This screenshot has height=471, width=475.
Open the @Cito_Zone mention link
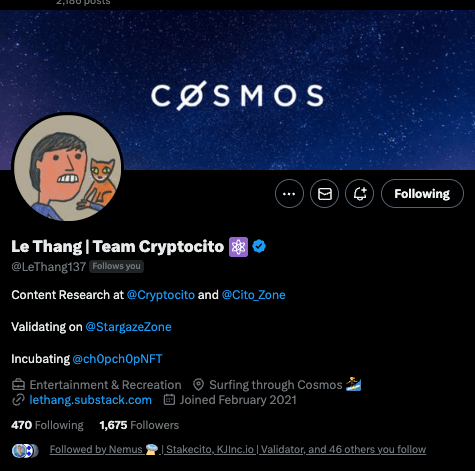coord(254,295)
